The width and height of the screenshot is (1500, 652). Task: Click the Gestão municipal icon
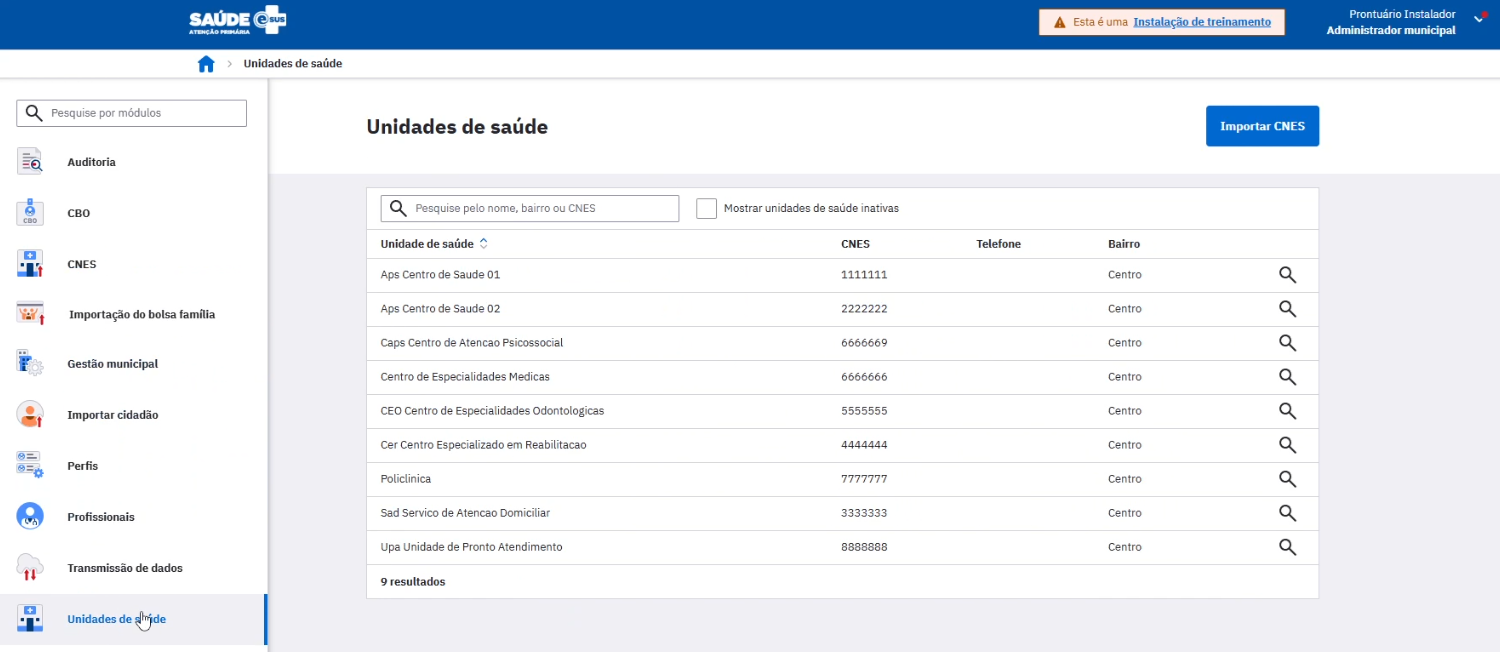(30, 364)
